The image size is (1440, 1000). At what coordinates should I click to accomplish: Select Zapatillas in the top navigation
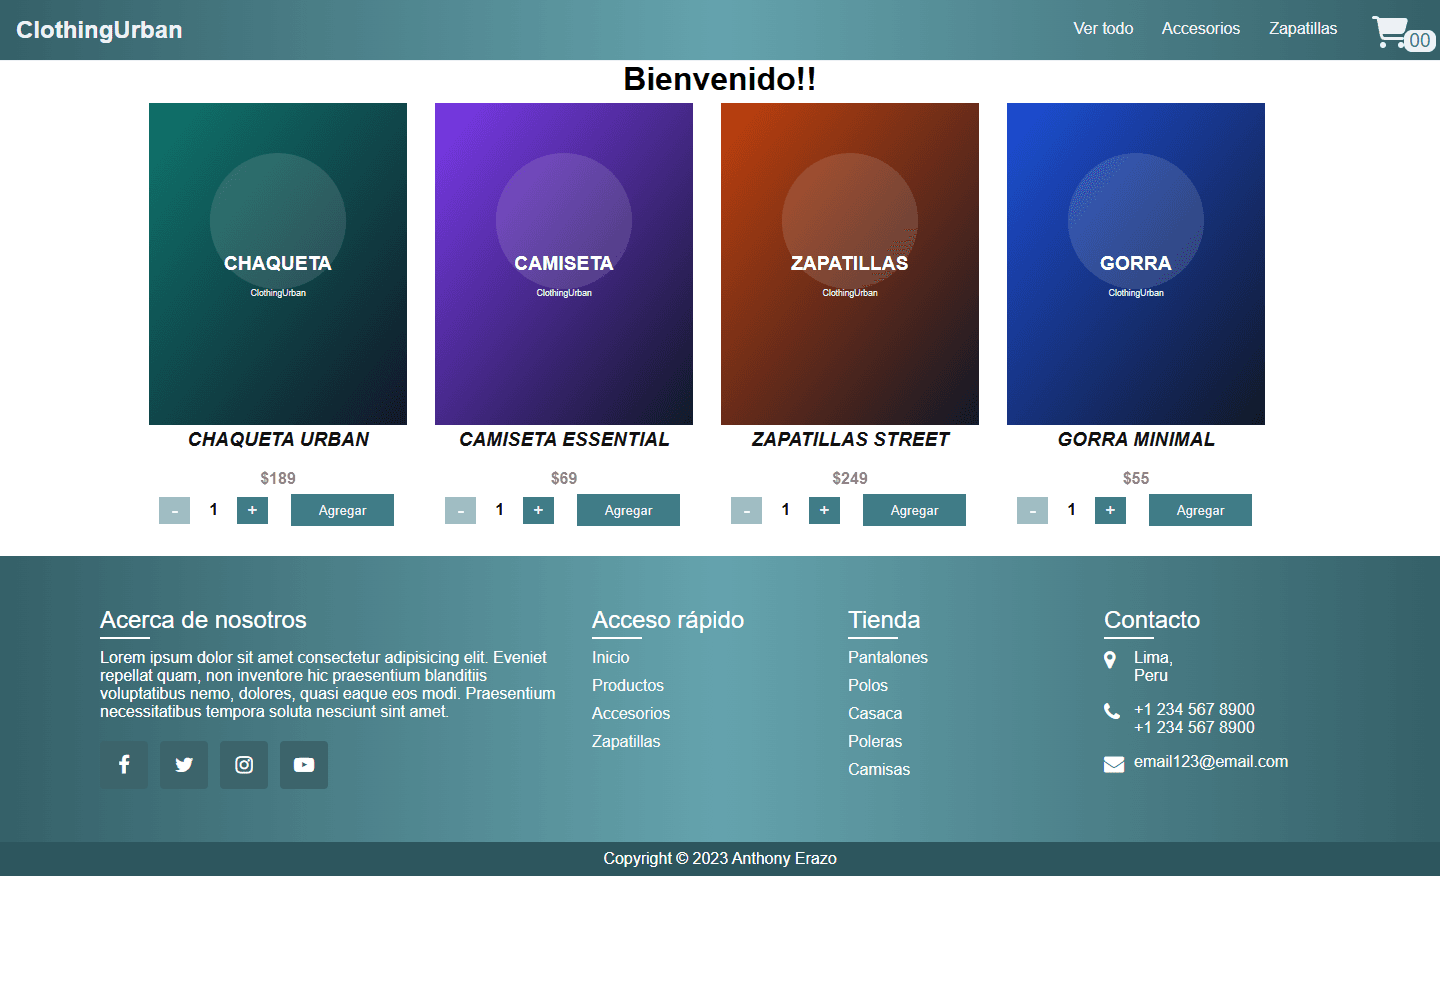pos(1303,29)
